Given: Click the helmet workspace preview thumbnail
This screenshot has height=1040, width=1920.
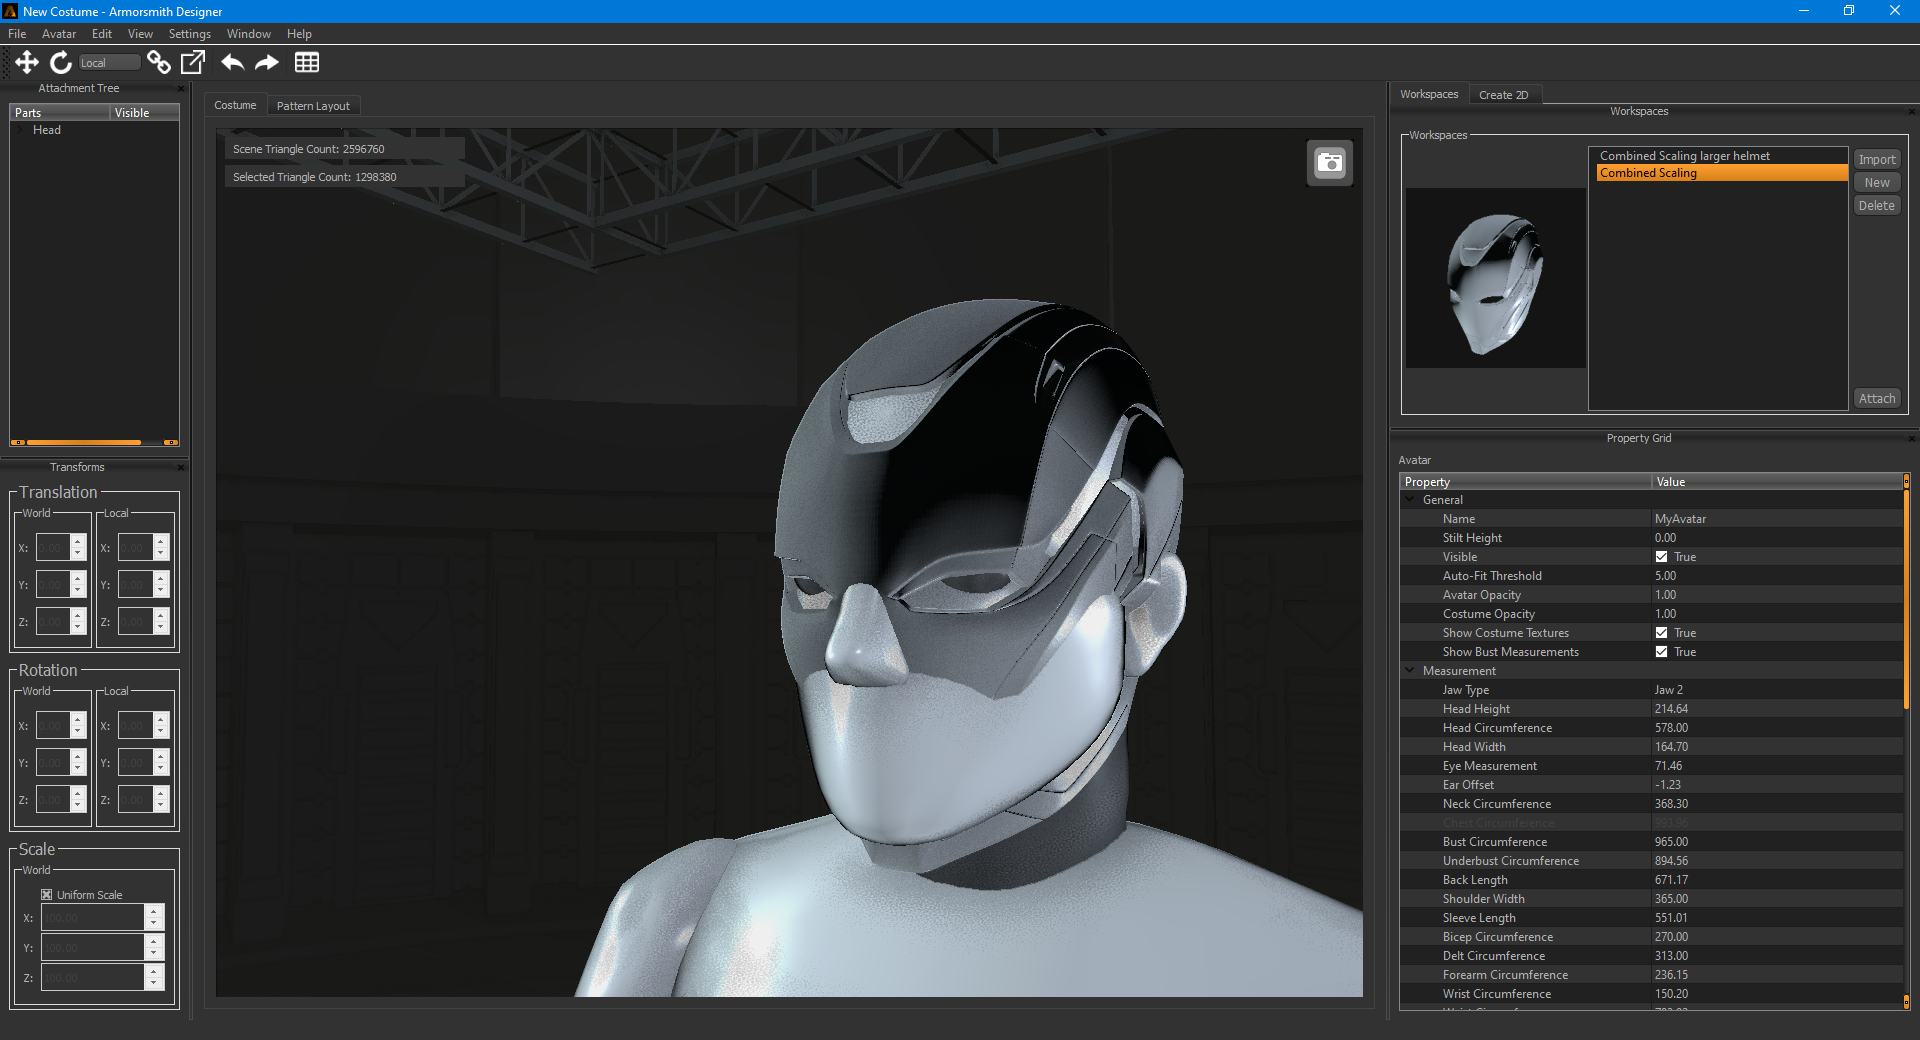Looking at the screenshot, I should point(1495,278).
